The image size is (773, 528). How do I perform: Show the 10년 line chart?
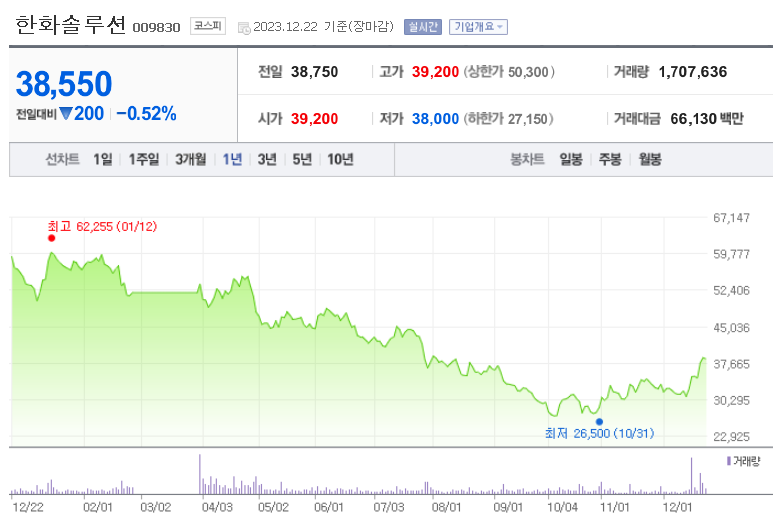[340, 159]
